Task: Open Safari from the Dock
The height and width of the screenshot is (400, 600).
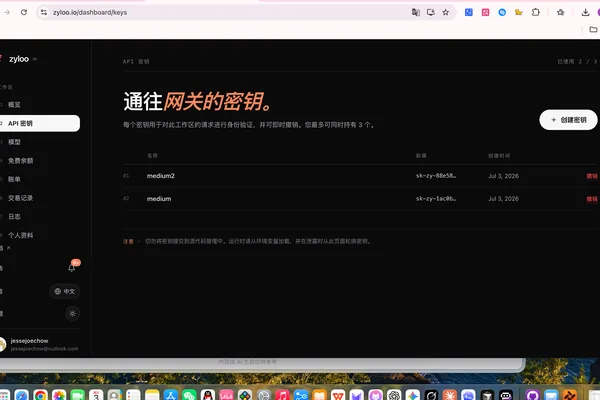Action: (x=22, y=395)
